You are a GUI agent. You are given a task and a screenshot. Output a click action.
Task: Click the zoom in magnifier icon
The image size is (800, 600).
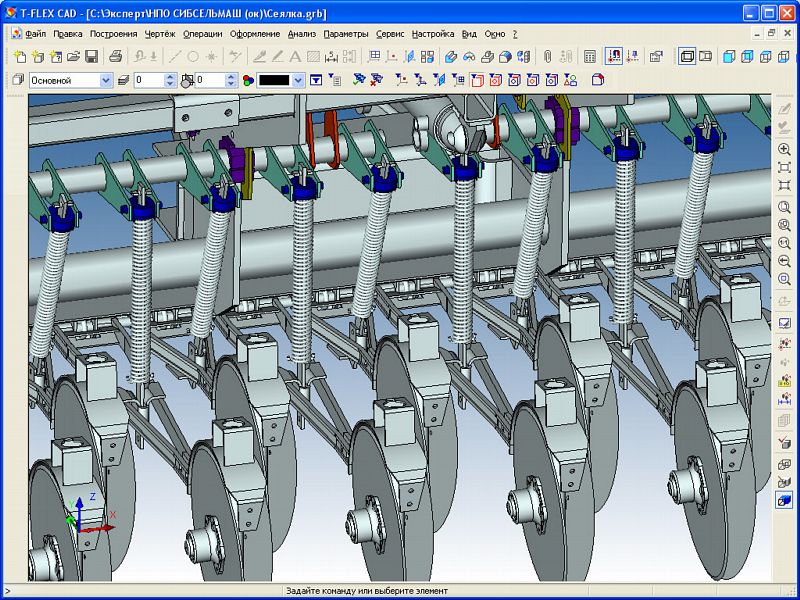(x=784, y=149)
